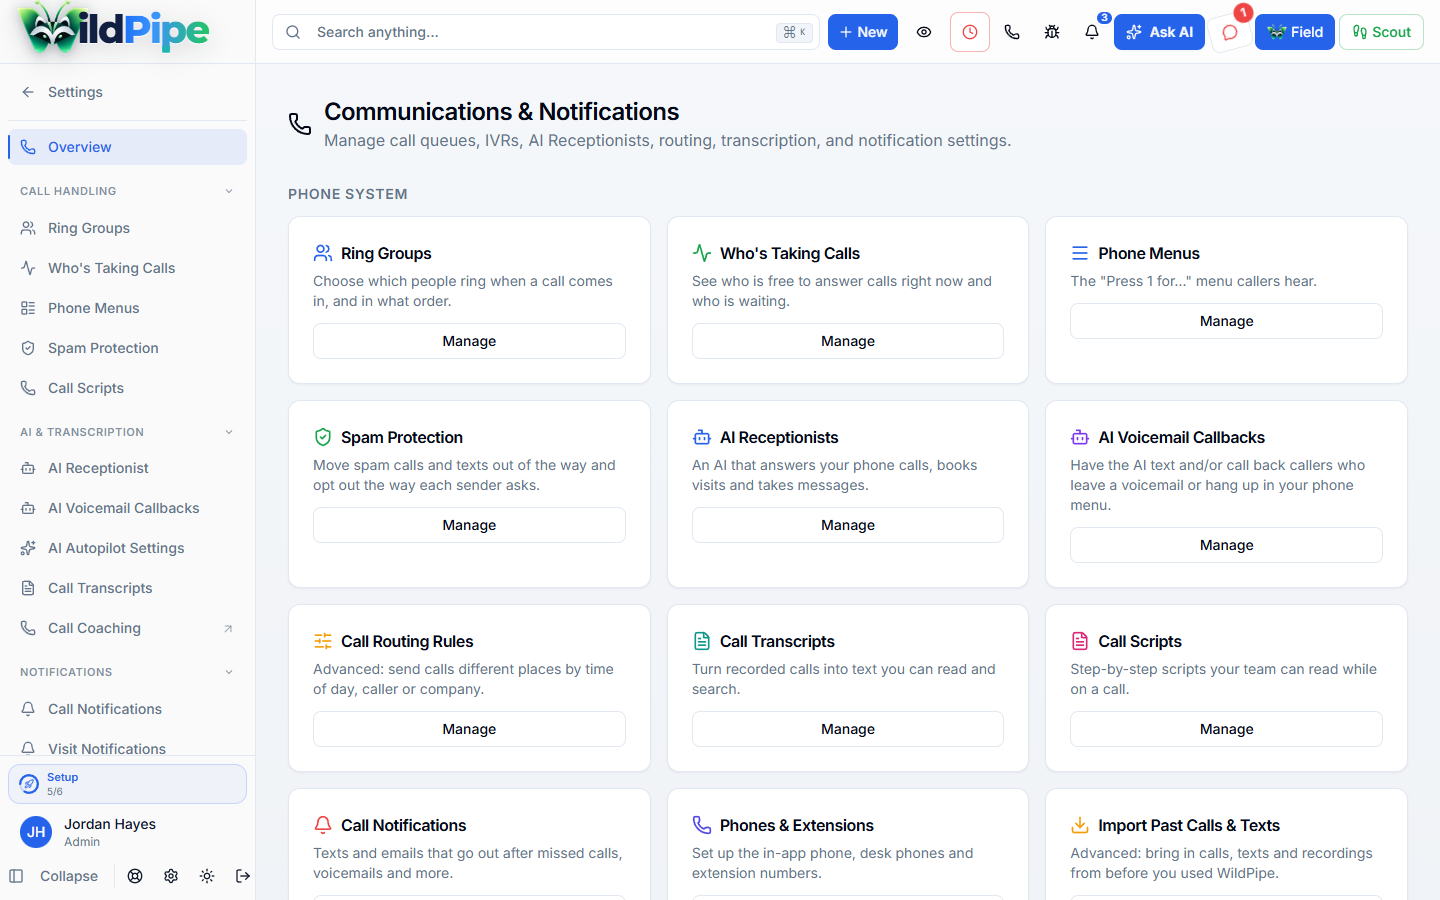The width and height of the screenshot is (1440, 900).
Task: Manage the Spam Protection card
Action: pyautogui.click(x=469, y=525)
